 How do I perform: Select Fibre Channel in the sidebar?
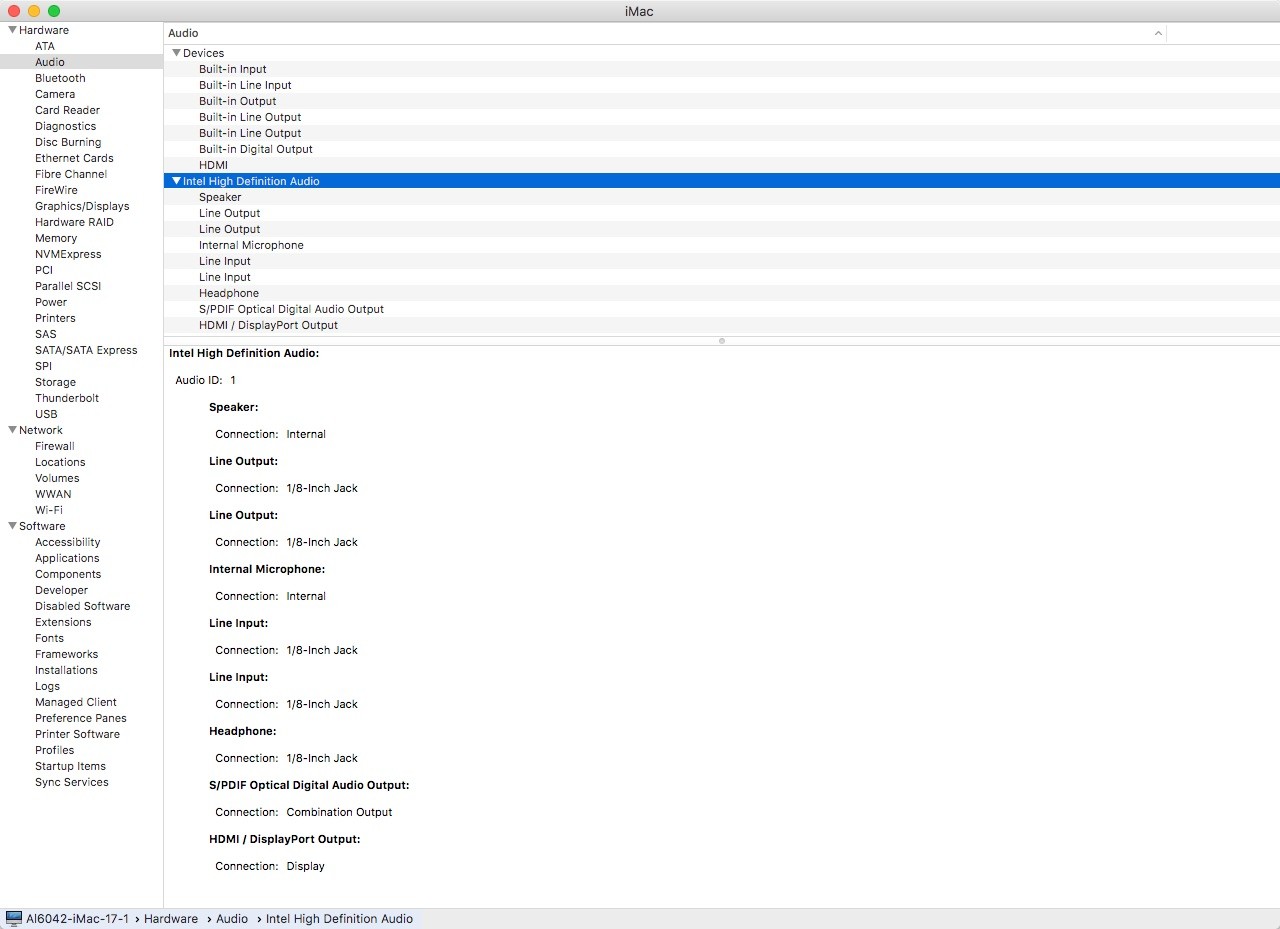(x=71, y=174)
